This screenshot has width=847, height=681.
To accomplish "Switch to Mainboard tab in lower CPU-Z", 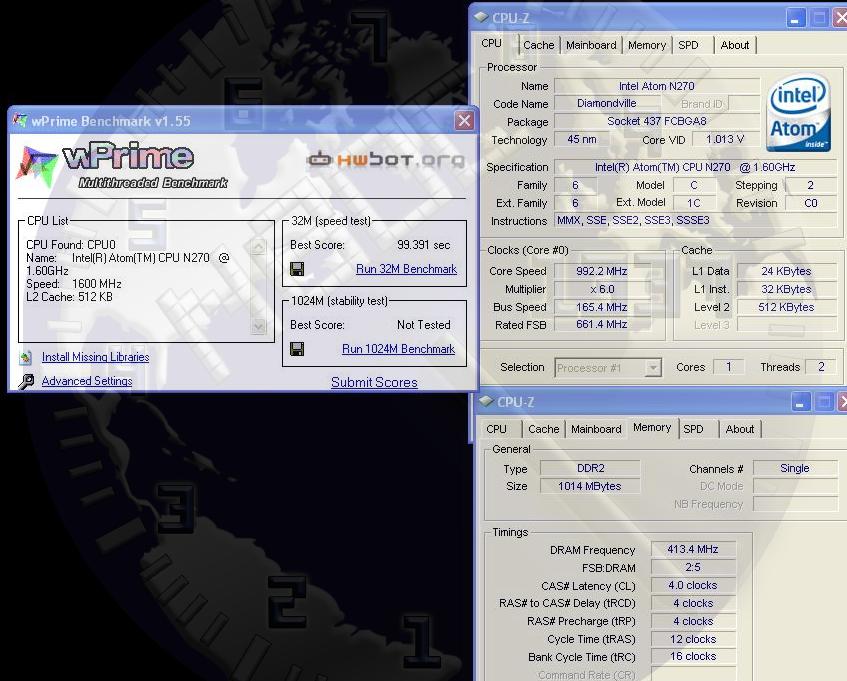I will pyautogui.click(x=596, y=429).
